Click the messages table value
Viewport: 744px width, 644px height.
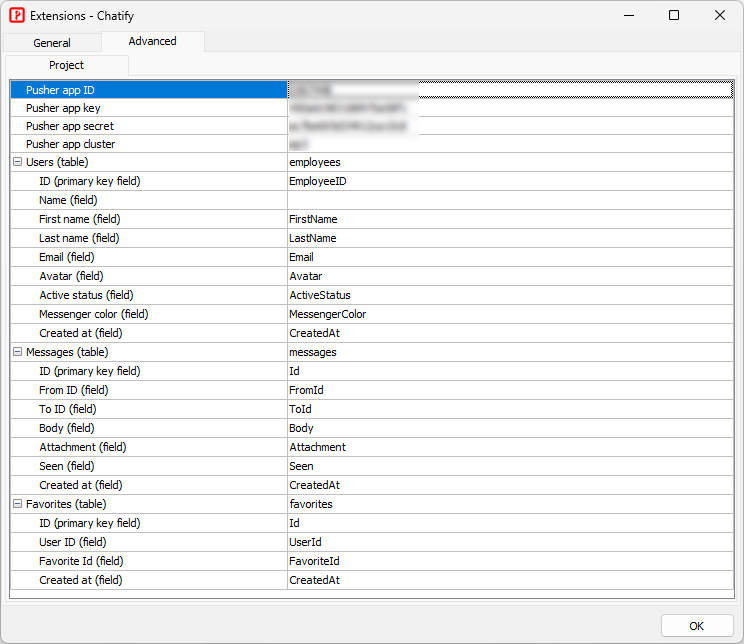pos(511,352)
